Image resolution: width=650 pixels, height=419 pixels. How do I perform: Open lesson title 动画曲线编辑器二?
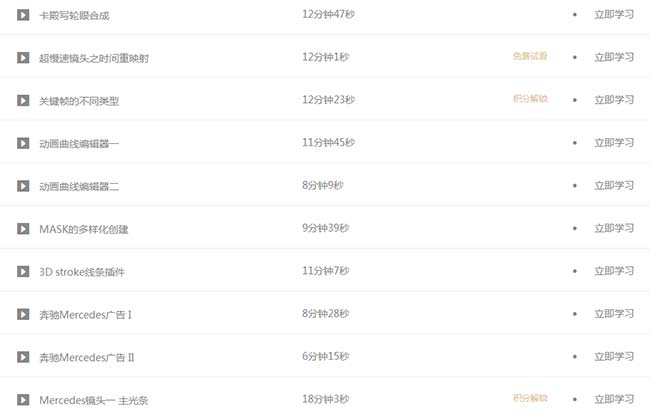point(79,186)
